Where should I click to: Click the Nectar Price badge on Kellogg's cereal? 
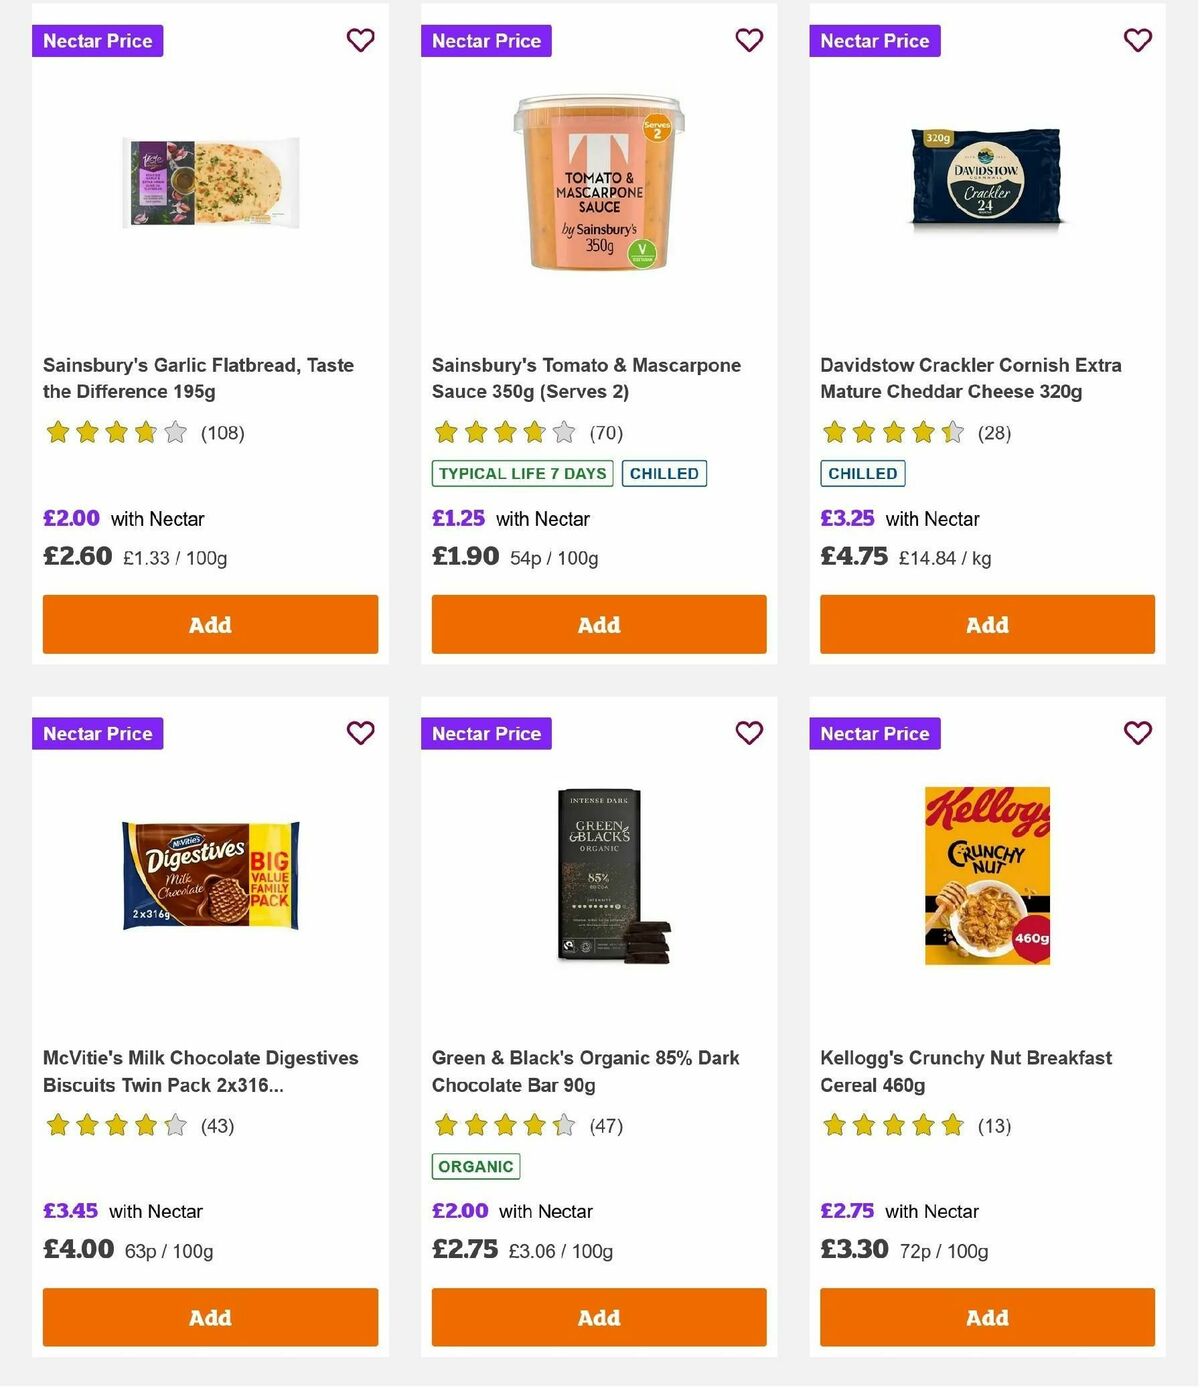pyautogui.click(x=874, y=733)
